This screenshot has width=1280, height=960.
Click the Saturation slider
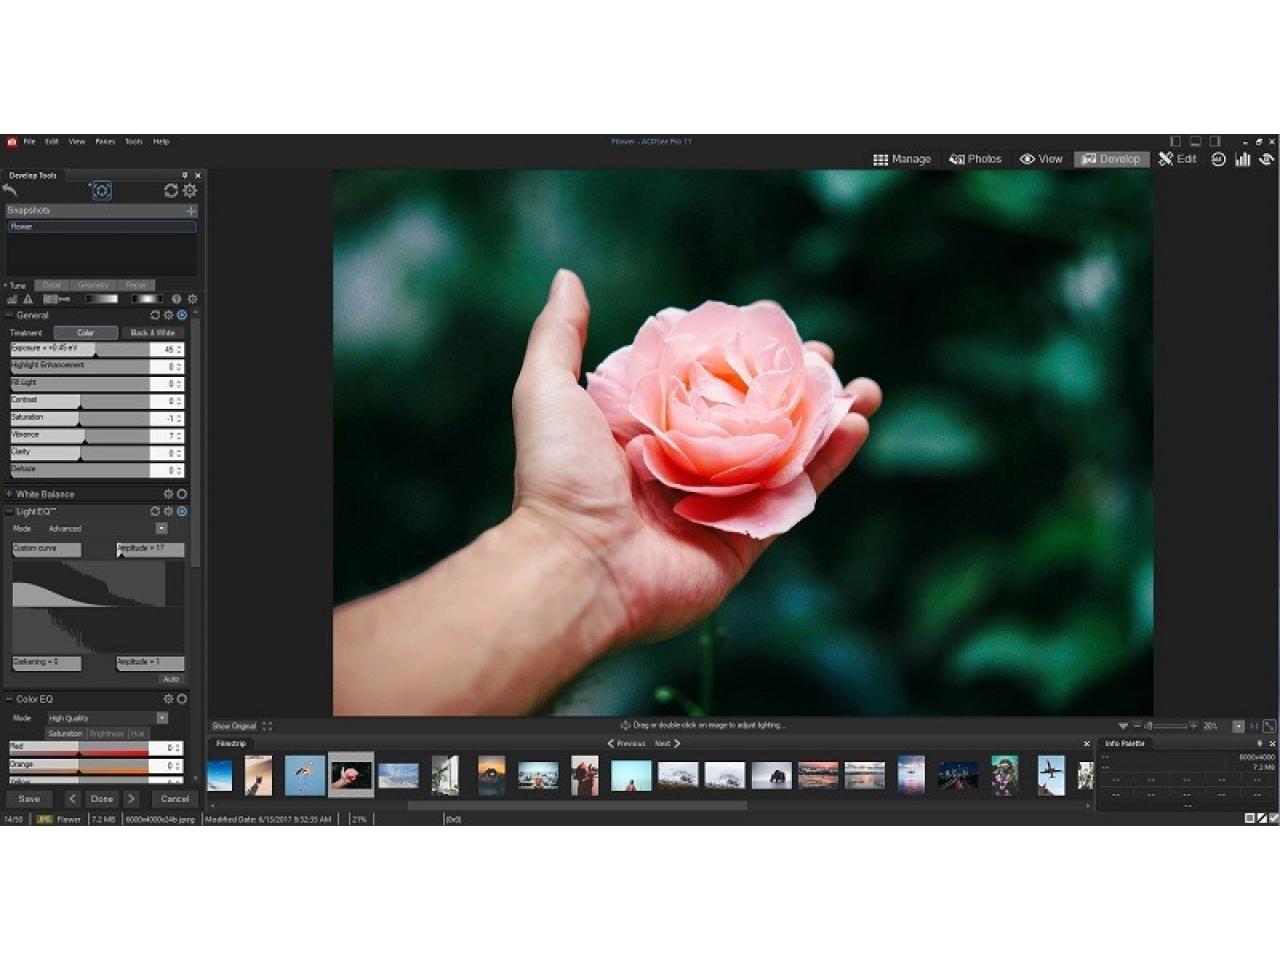80,418
